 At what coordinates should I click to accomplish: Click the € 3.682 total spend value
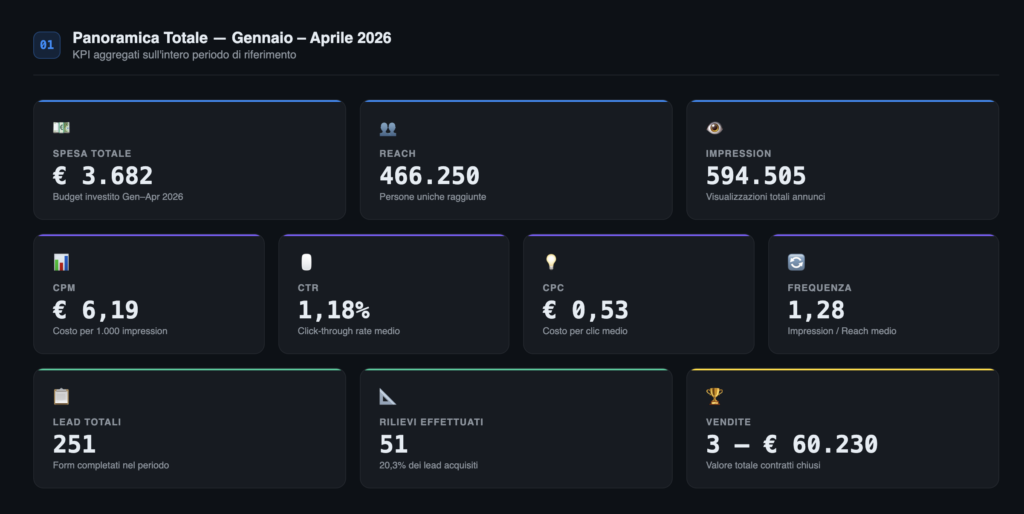[x=103, y=176]
